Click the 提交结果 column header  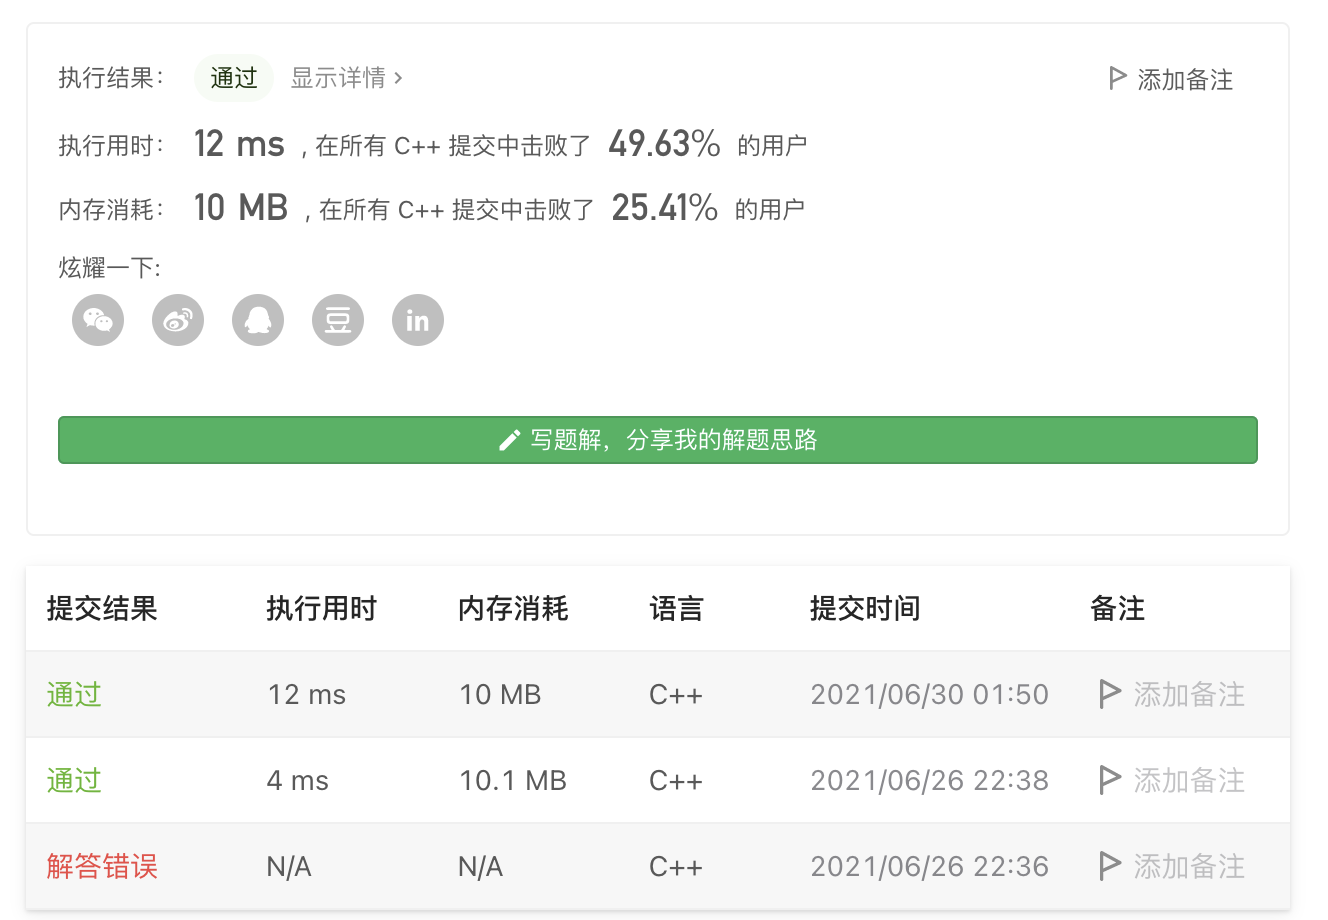click(x=102, y=608)
